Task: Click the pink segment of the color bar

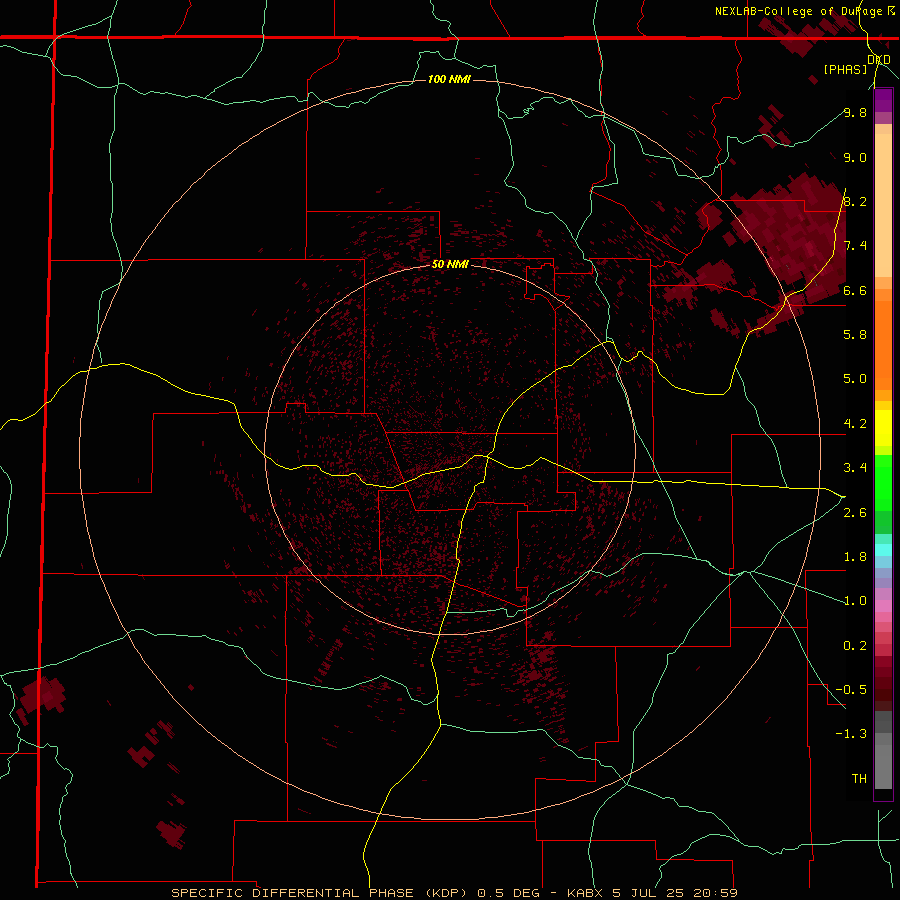Action: pyautogui.click(x=883, y=606)
